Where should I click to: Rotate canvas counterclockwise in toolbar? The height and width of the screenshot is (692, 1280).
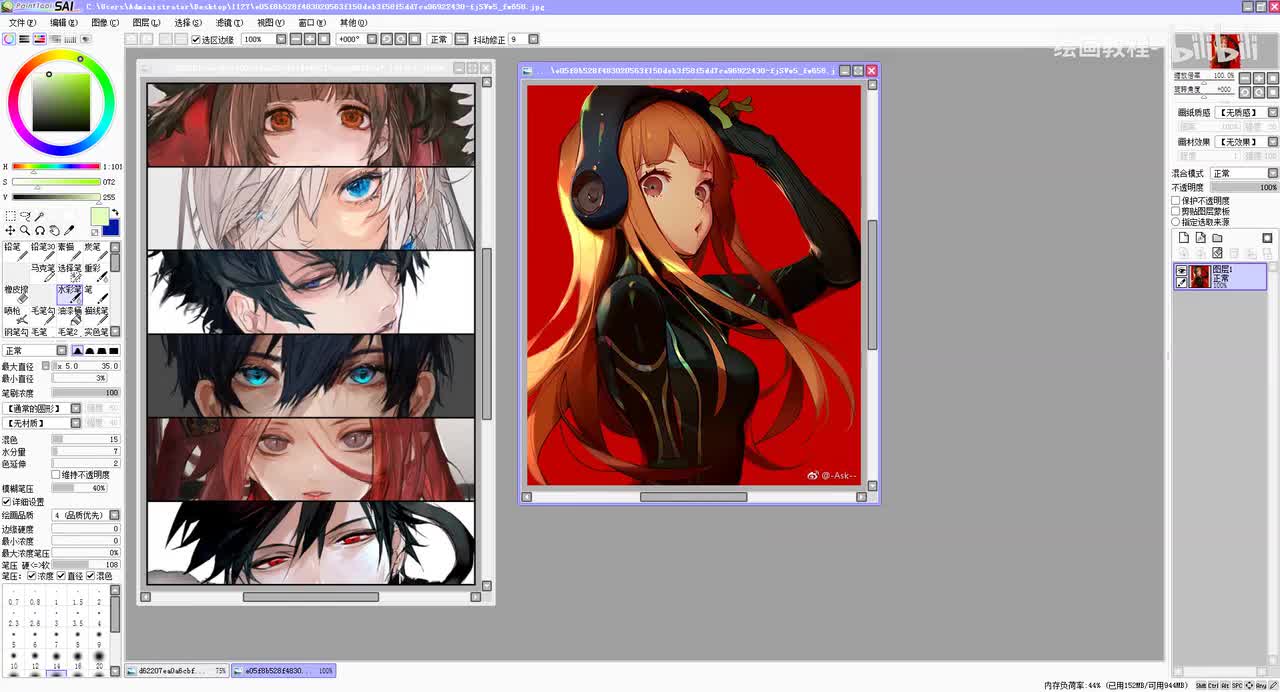386,39
